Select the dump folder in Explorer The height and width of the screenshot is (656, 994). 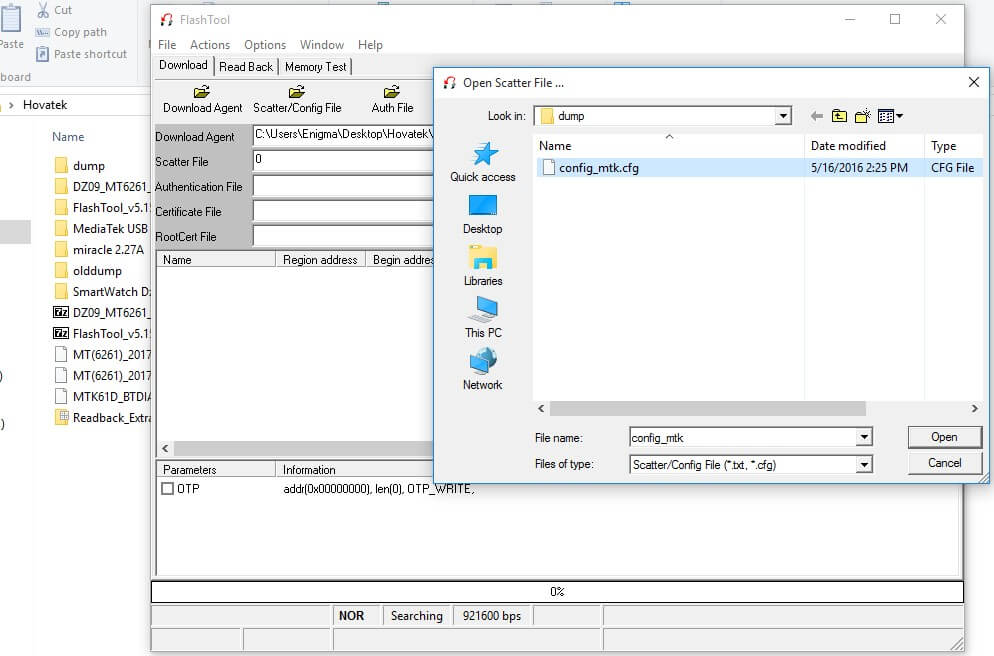pyautogui.click(x=80, y=165)
